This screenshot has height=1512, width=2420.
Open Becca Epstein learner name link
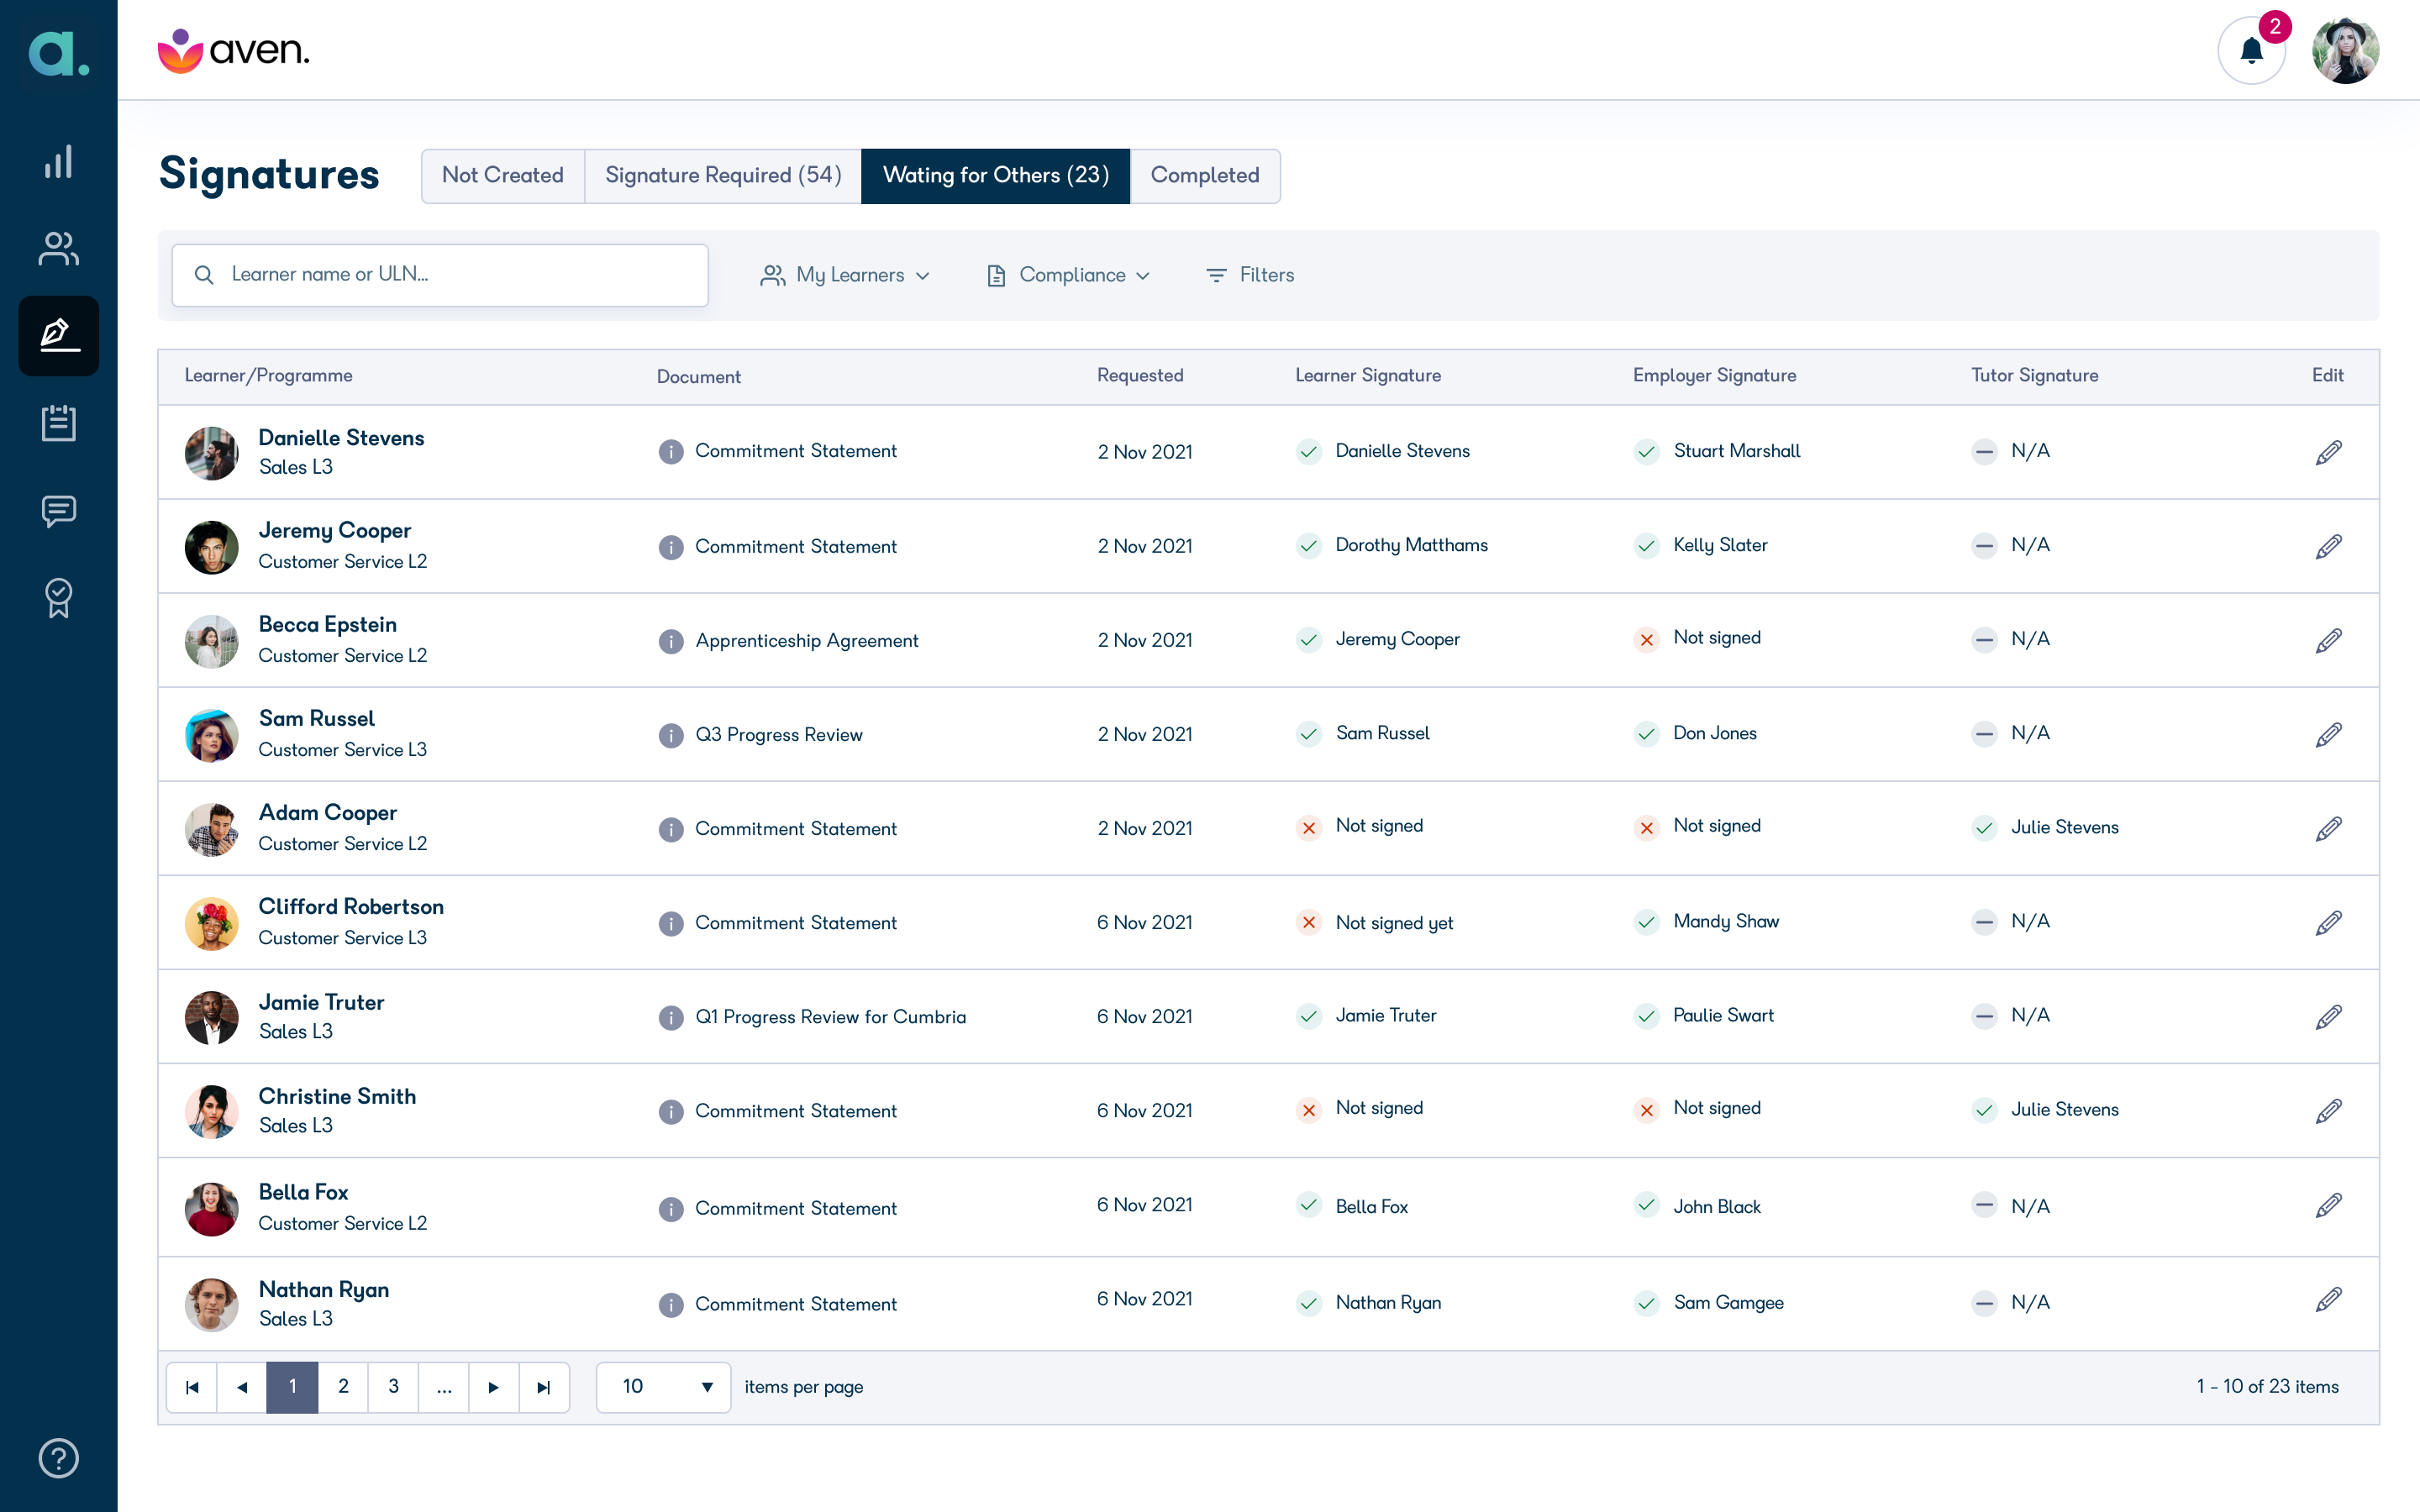pos(328,624)
